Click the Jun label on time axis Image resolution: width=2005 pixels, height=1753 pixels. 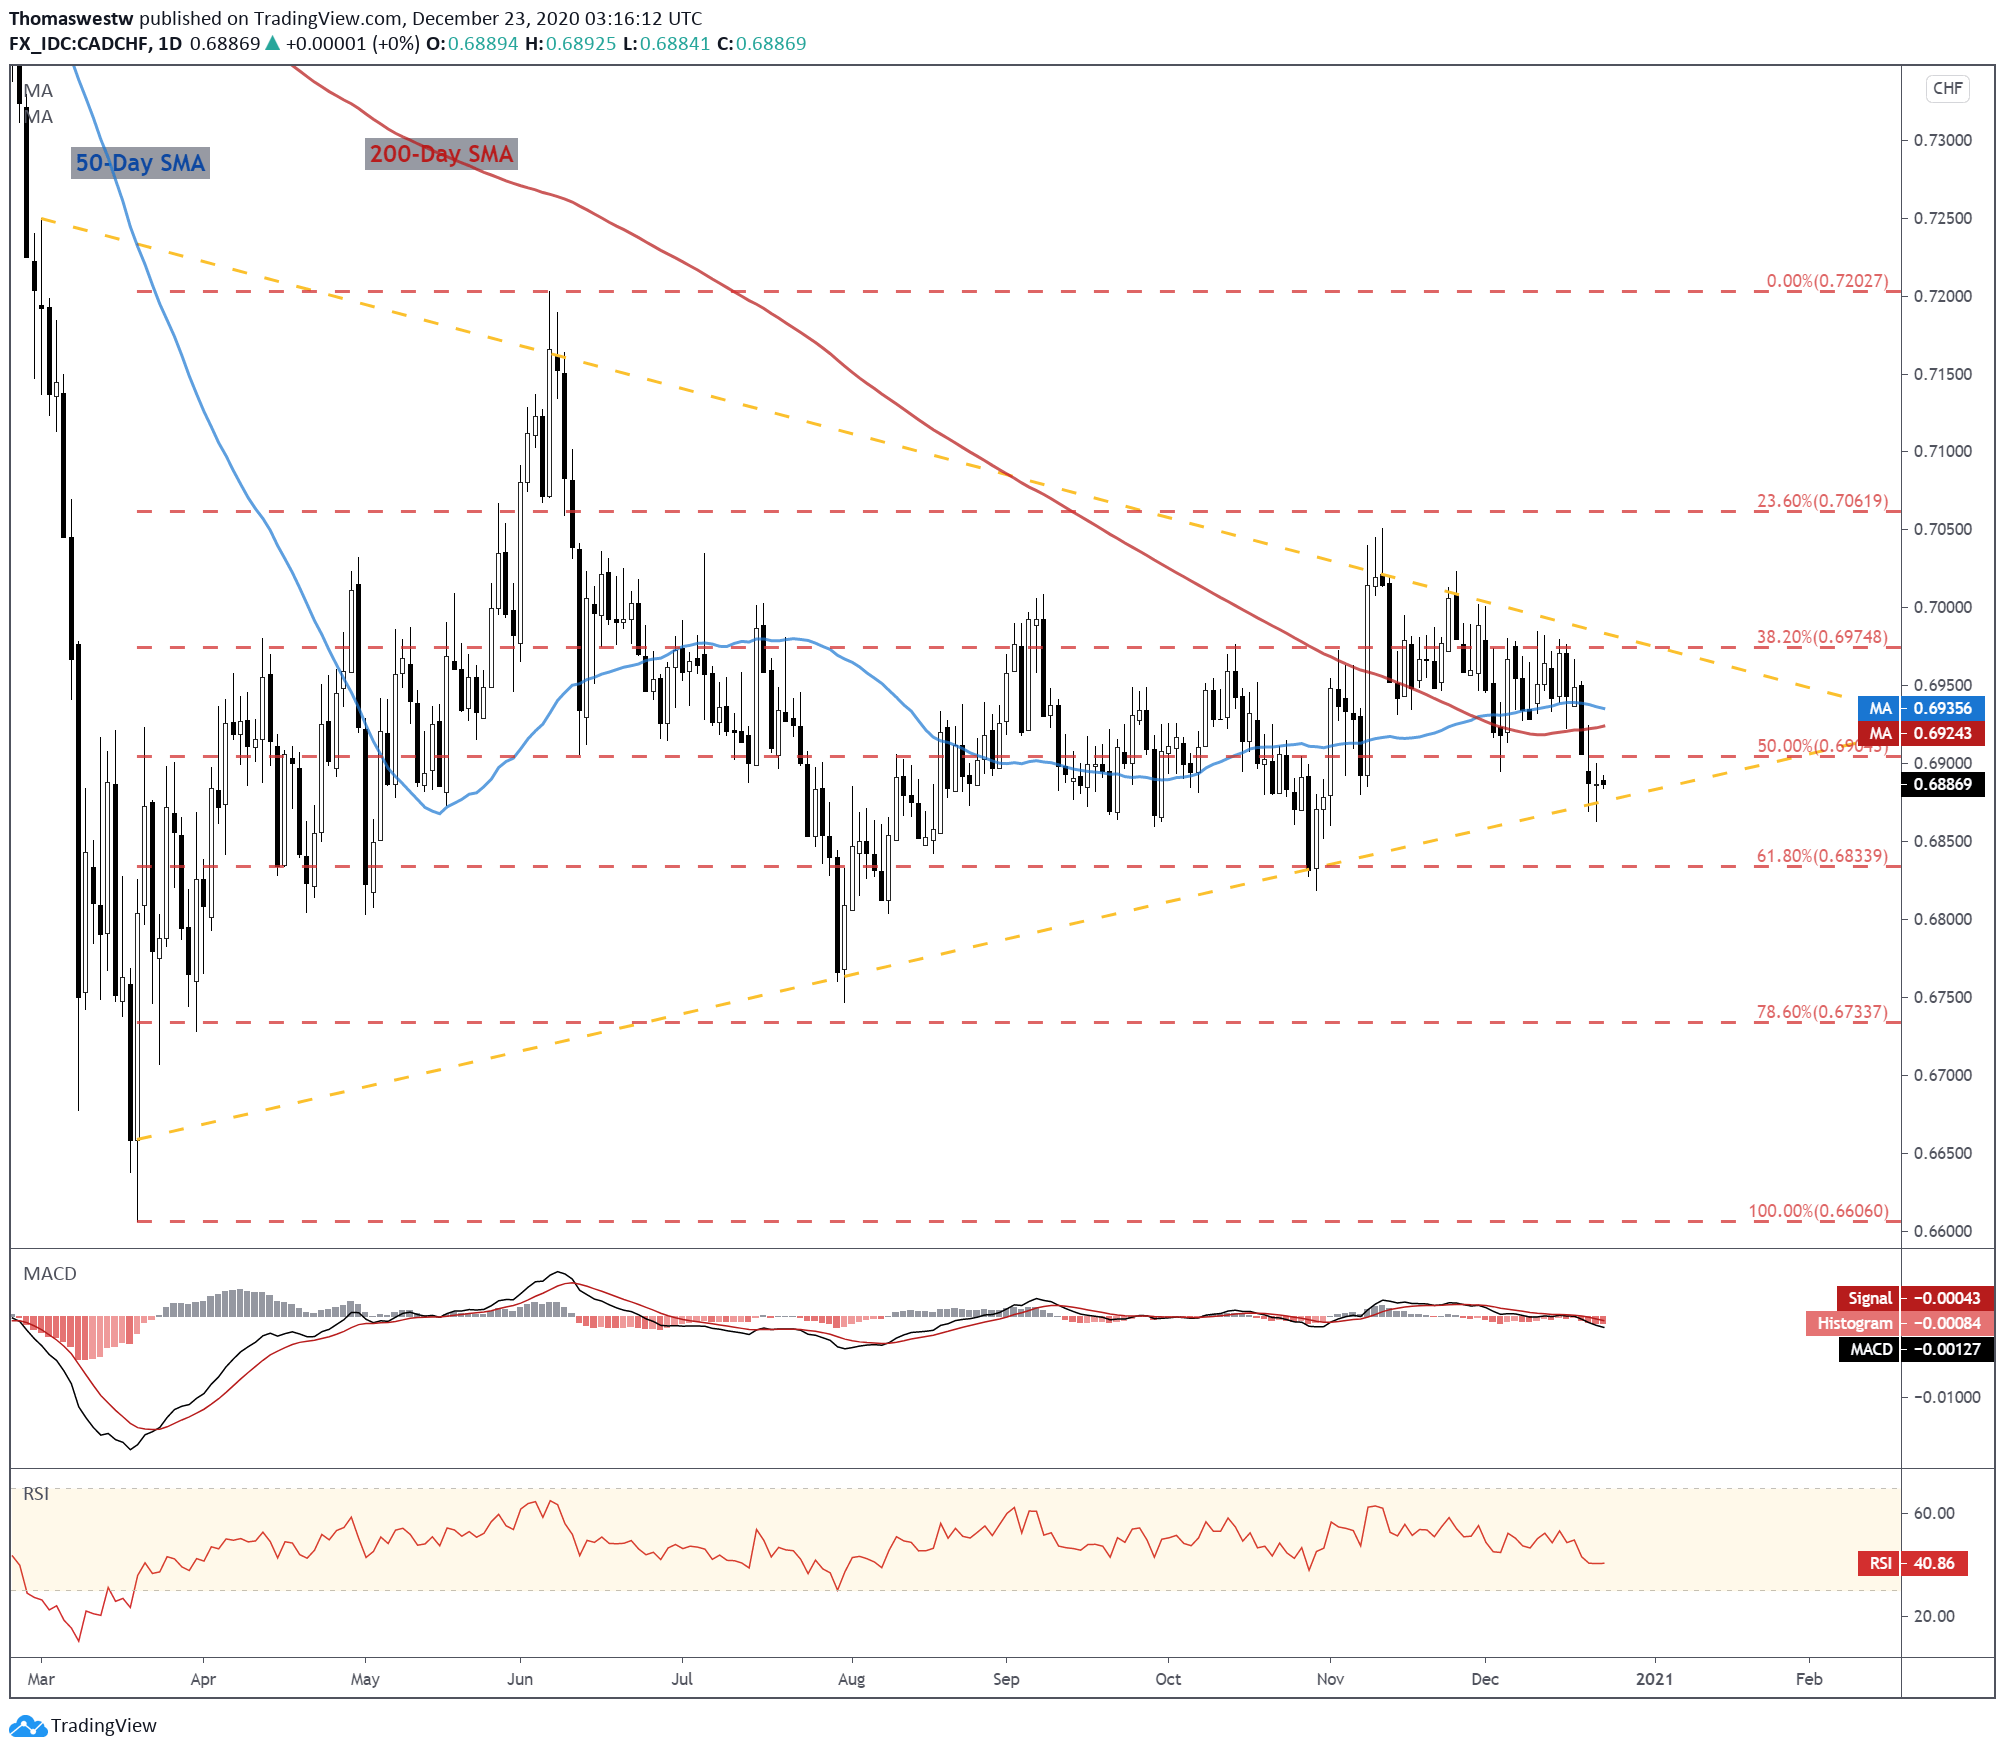tap(519, 1679)
